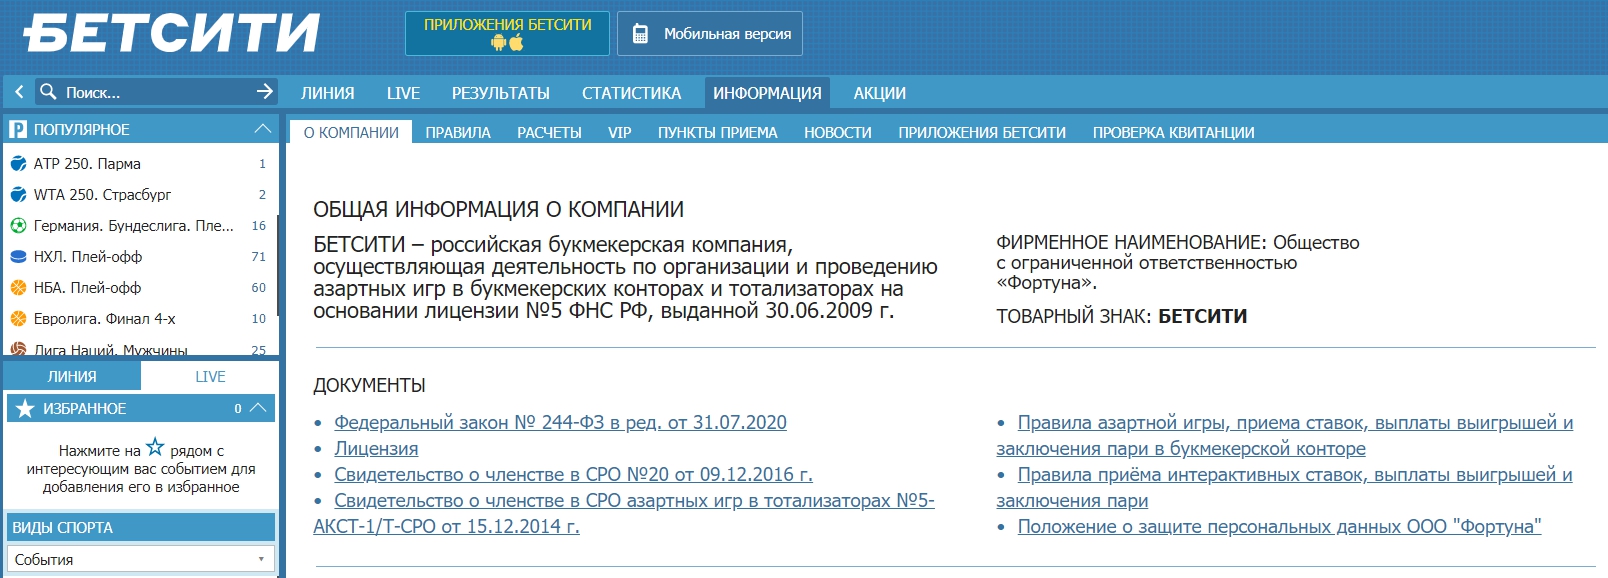
Task: Select the sidebar ЛИНИЯ tab
Action: pos(72,376)
